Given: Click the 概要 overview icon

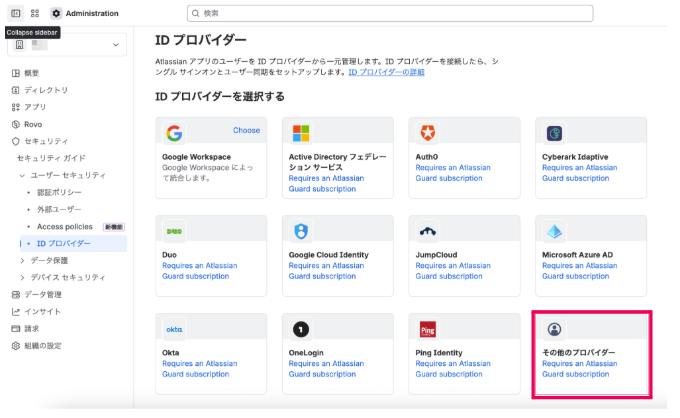Looking at the screenshot, I should 16,73.
